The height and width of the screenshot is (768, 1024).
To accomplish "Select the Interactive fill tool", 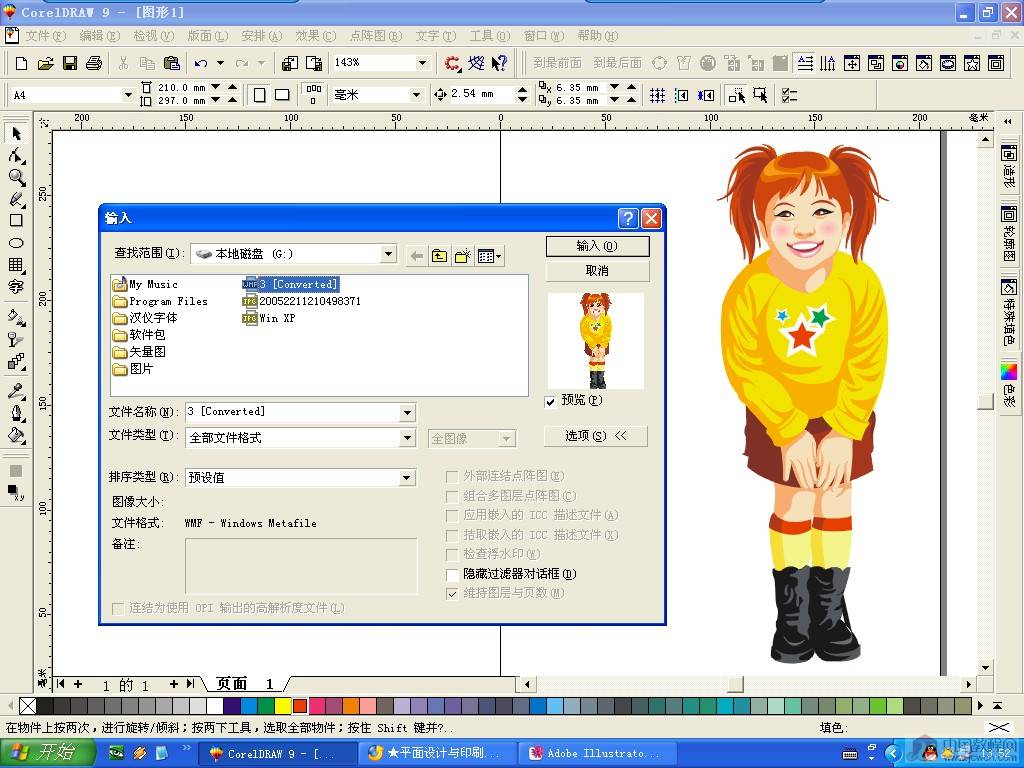I will coord(16,317).
